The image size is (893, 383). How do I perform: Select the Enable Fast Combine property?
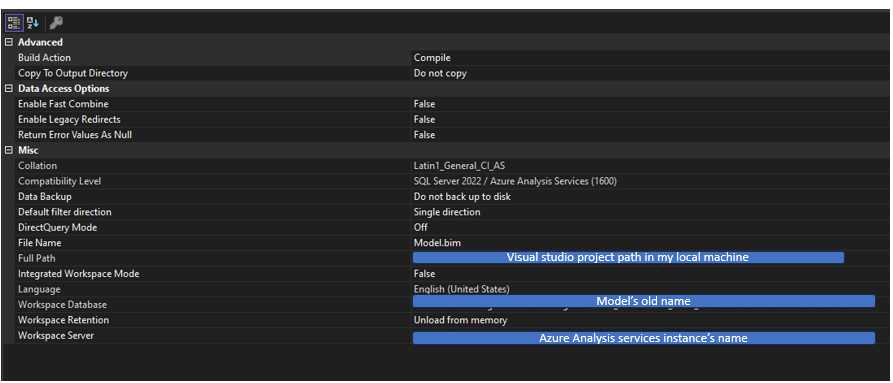click(x=63, y=104)
